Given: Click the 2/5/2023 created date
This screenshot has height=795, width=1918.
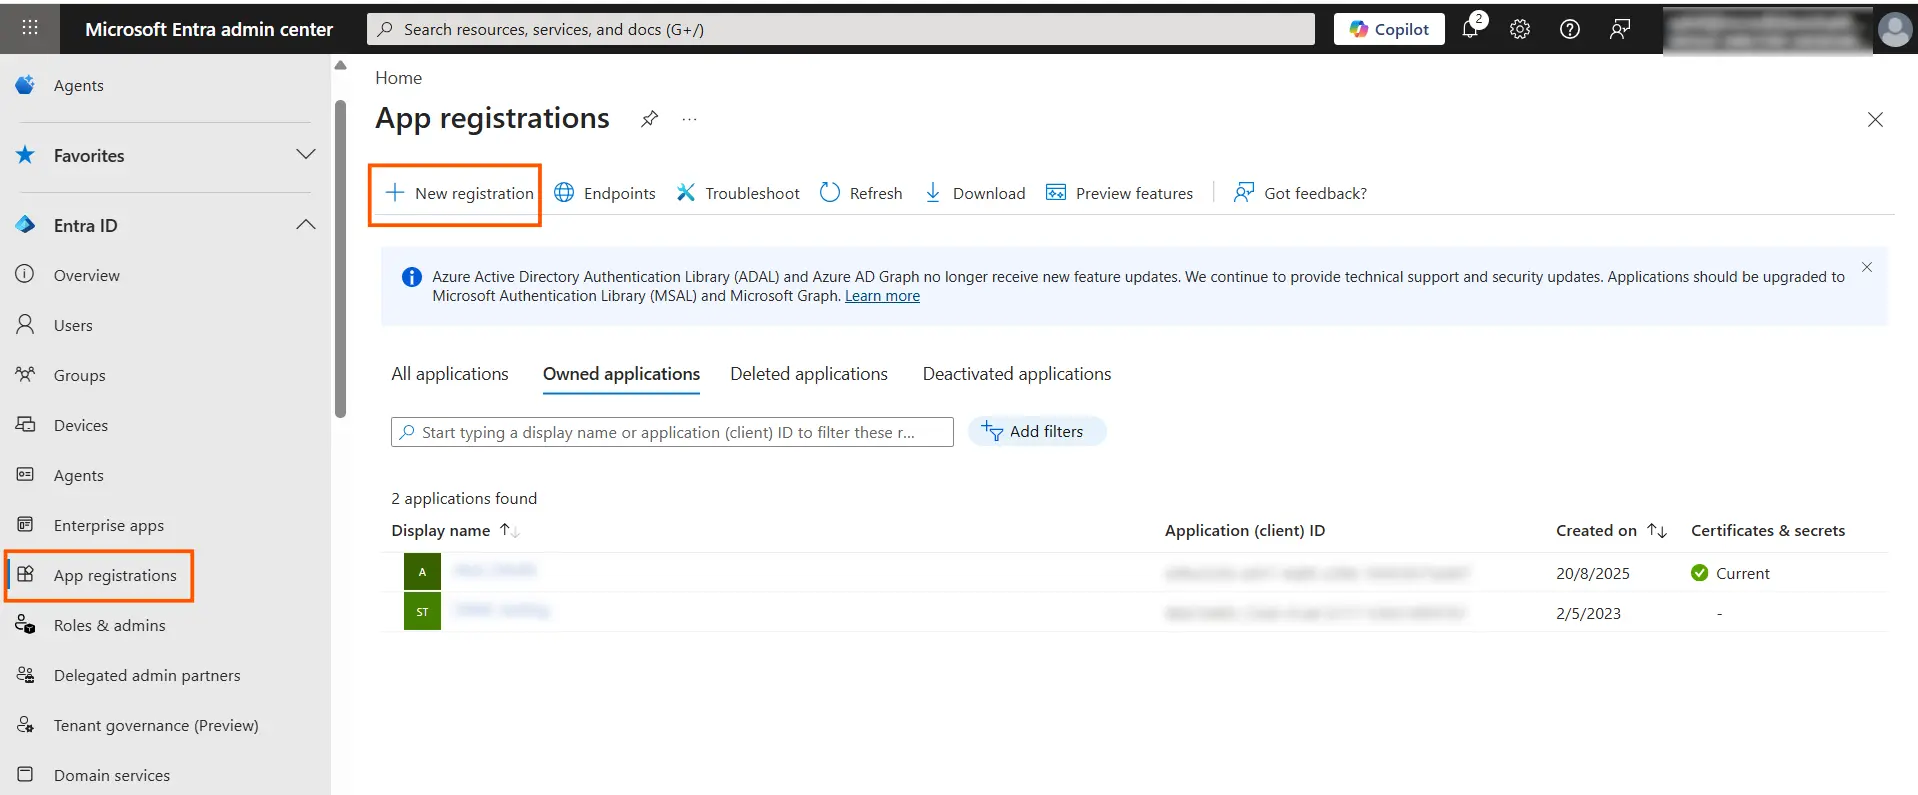Looking at the screenshot, I should coord(1588,613).
